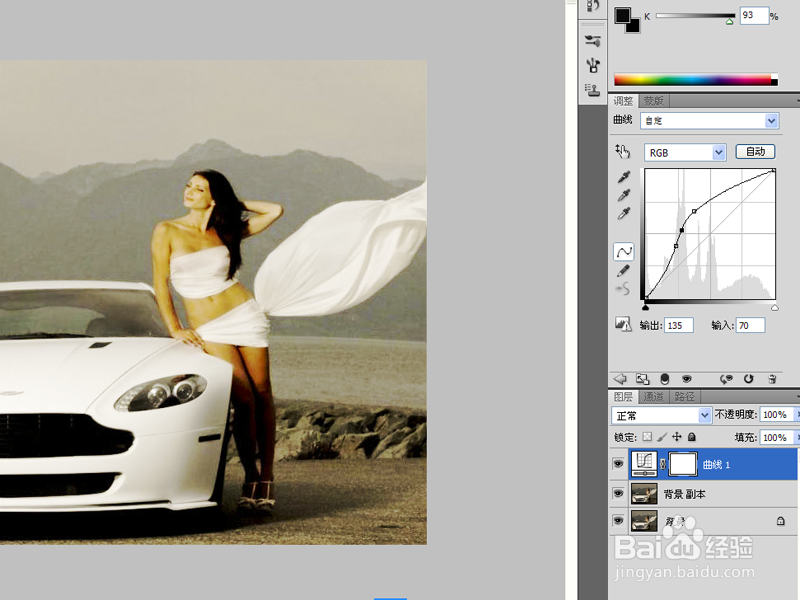This screenshot has height=600, width=800.
Task: Select the 曲线 1 layer name
Action: [716, 464]
